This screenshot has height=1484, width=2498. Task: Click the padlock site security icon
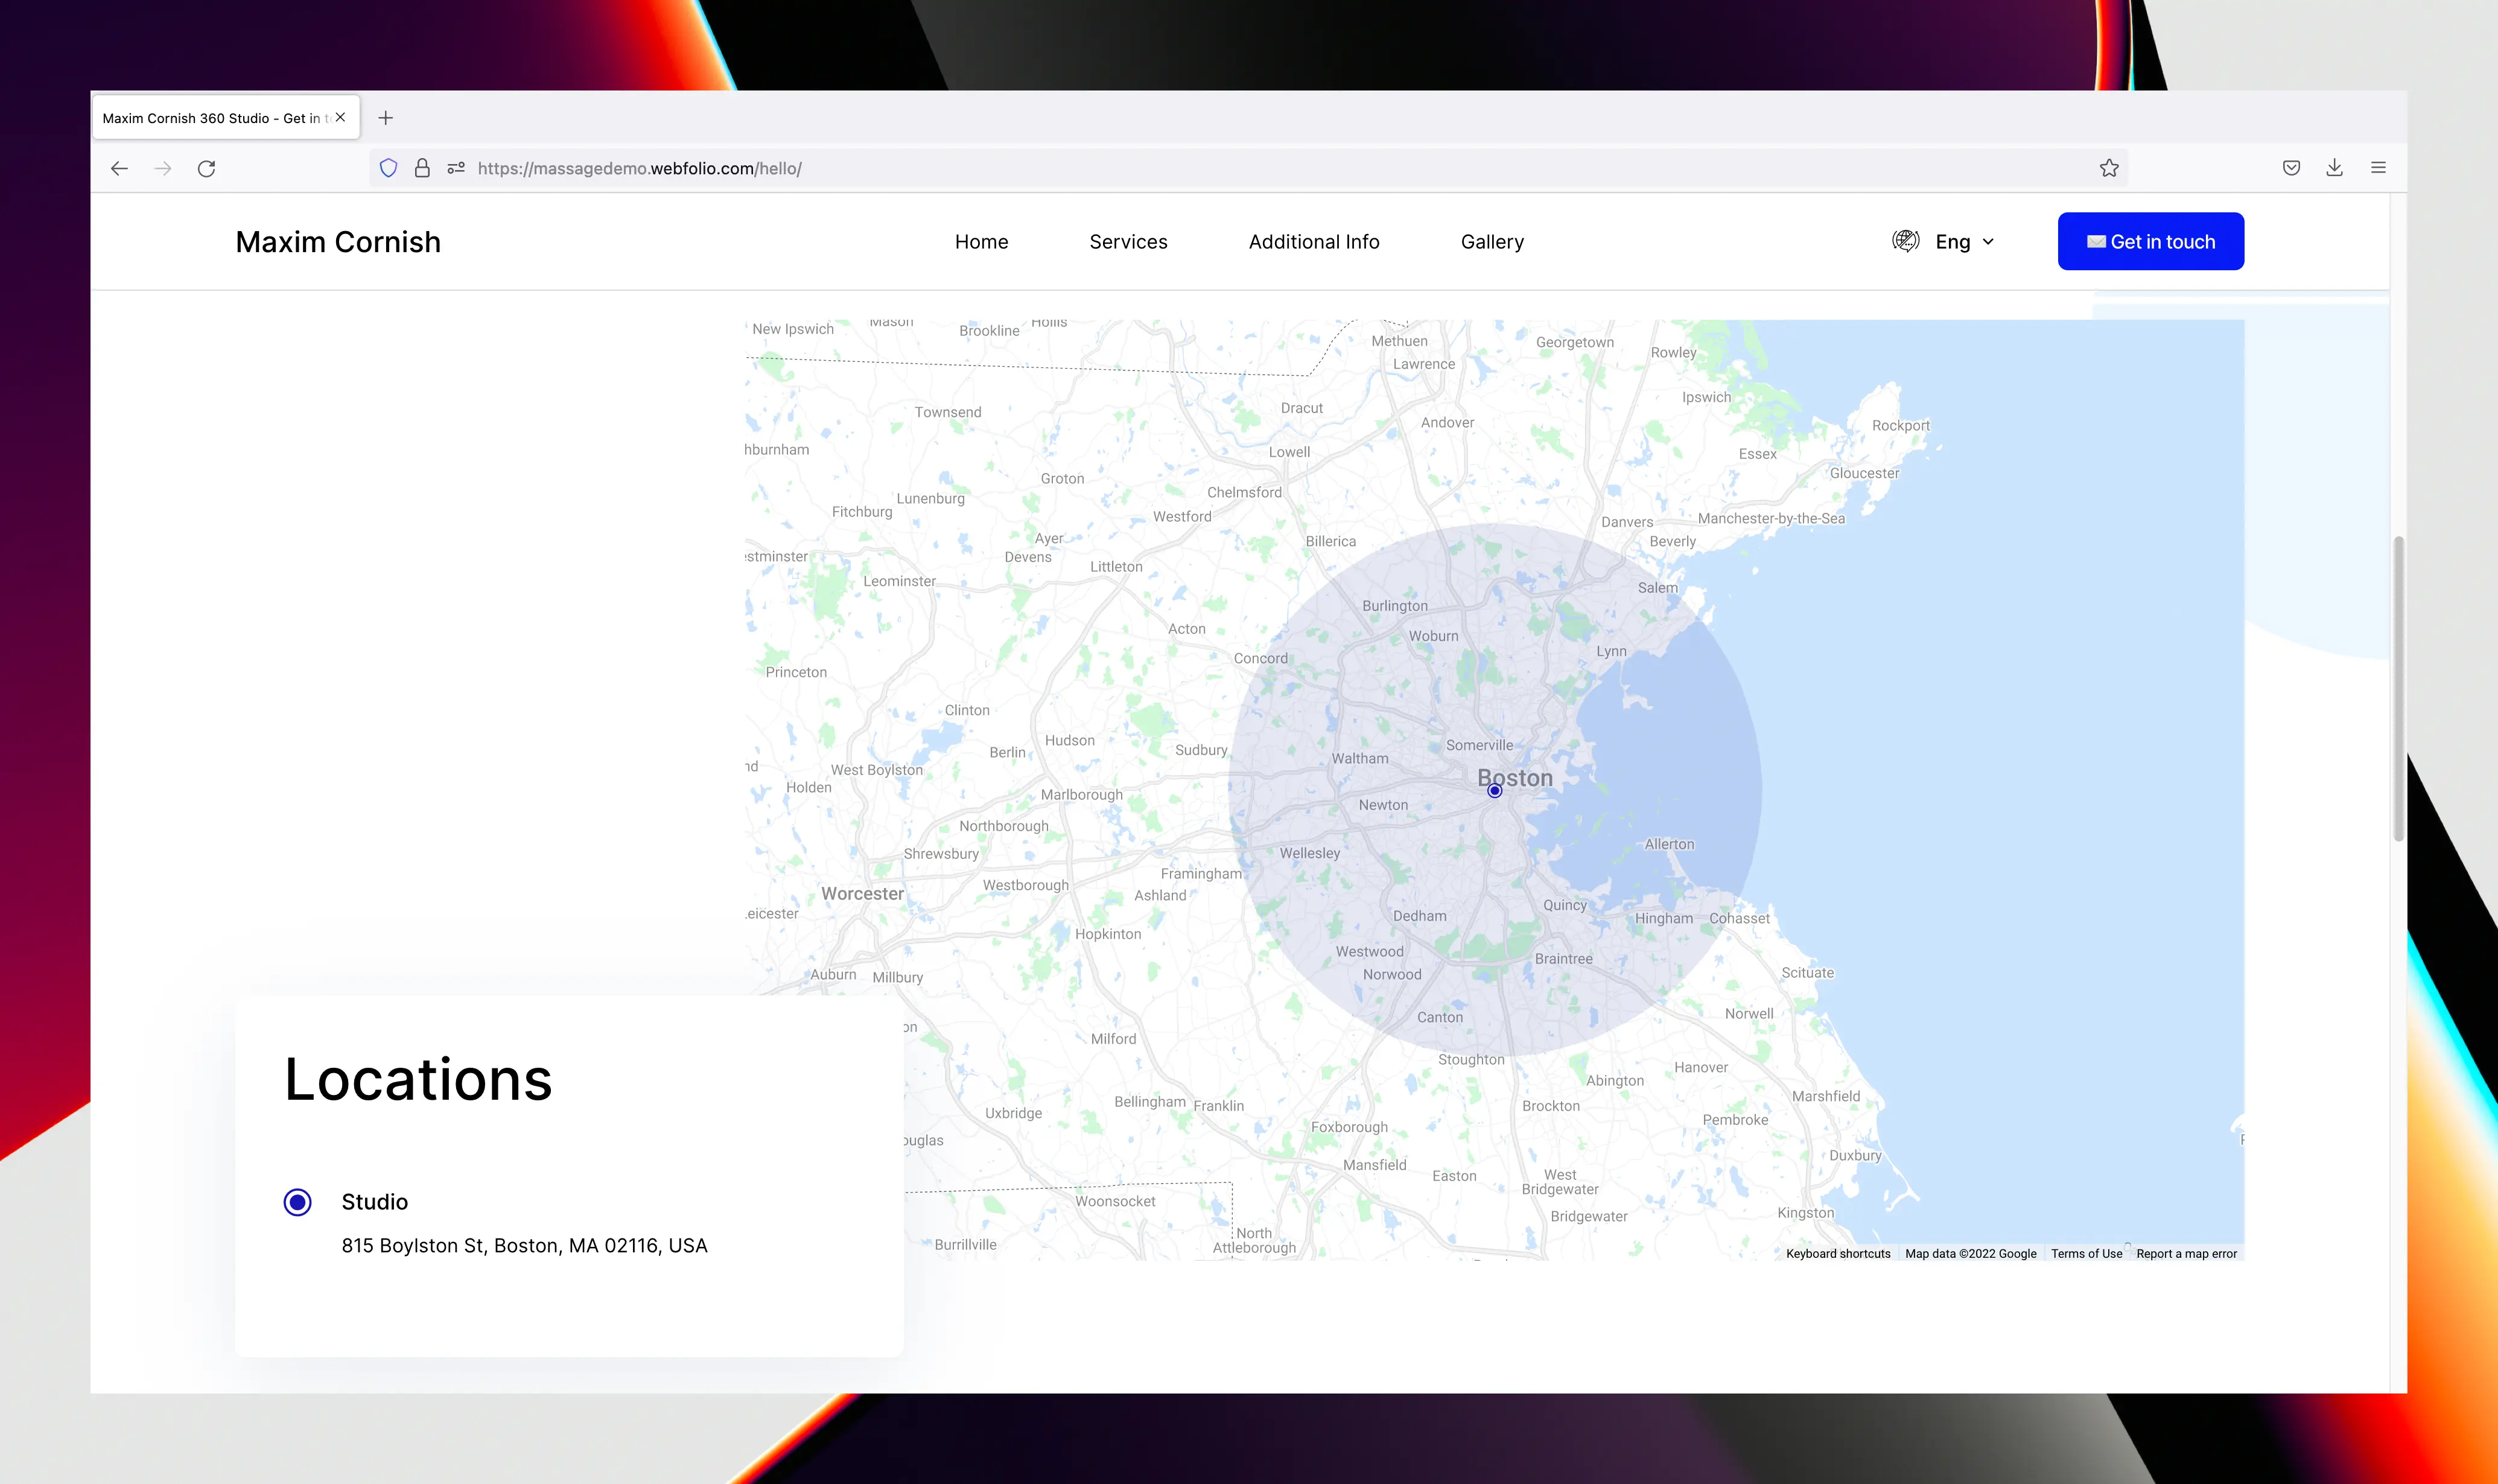pos(422,169)
